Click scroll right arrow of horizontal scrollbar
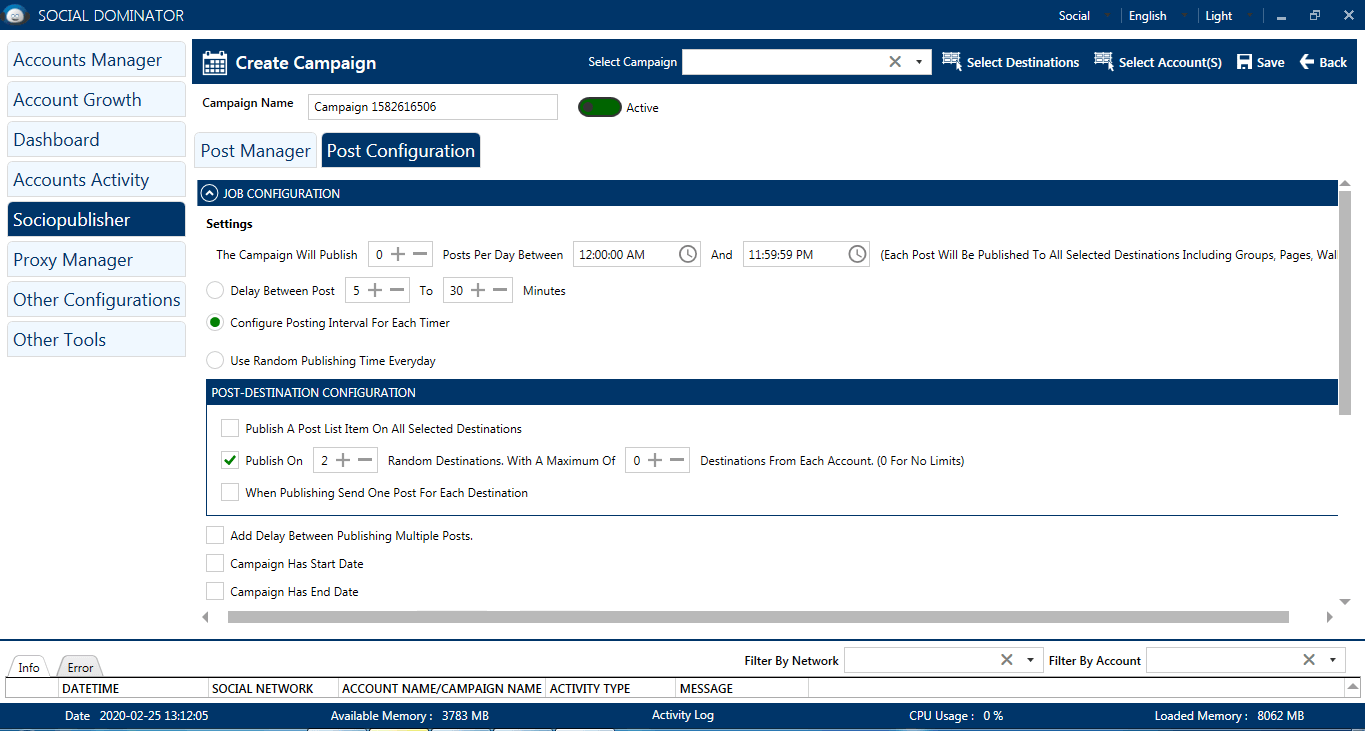 pyautogui.click(x=1330, y=617)
